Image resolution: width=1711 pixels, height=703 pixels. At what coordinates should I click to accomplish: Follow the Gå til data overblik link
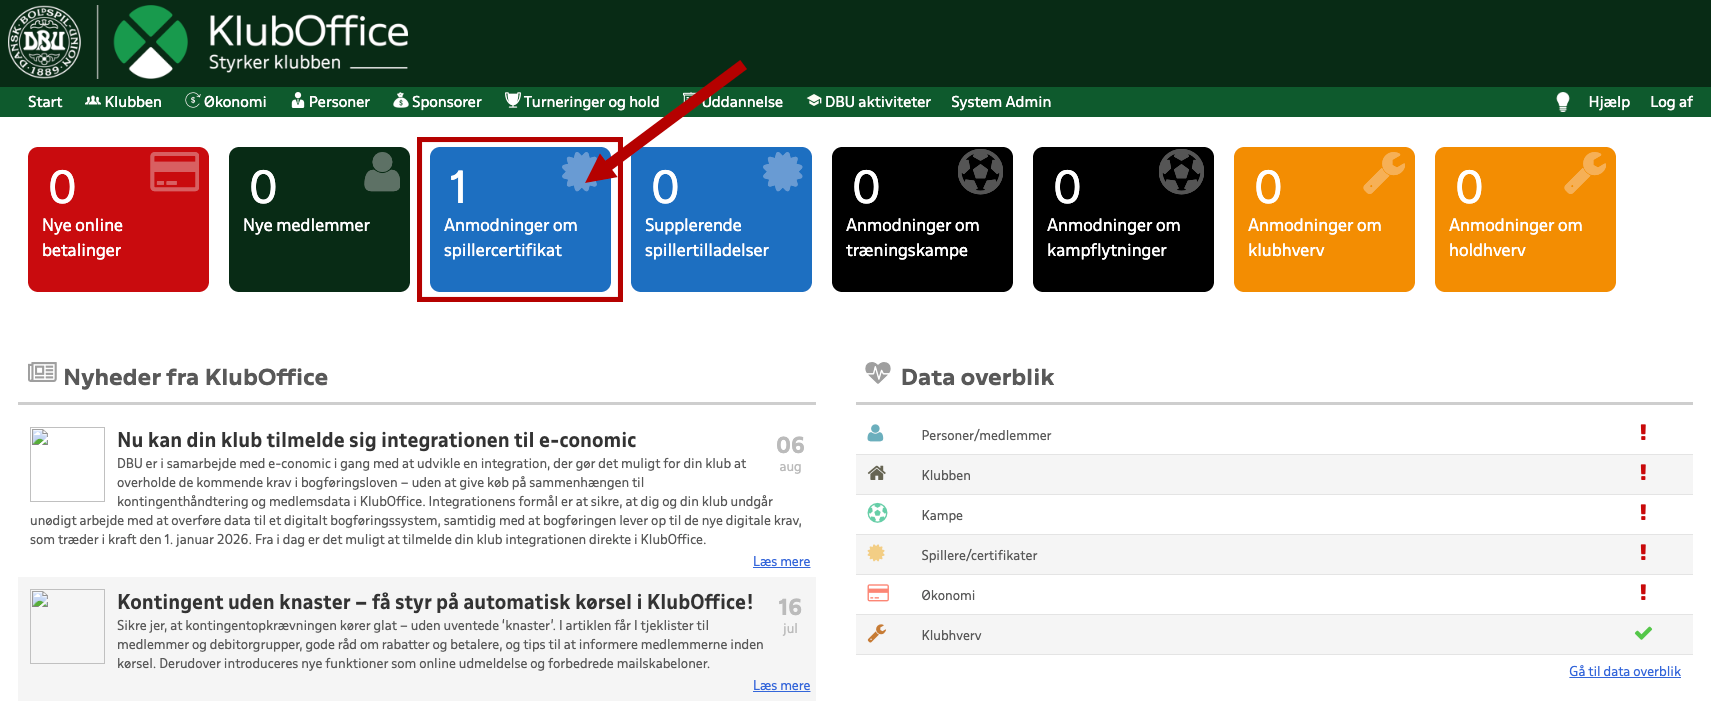click(x=1624, y=672)
